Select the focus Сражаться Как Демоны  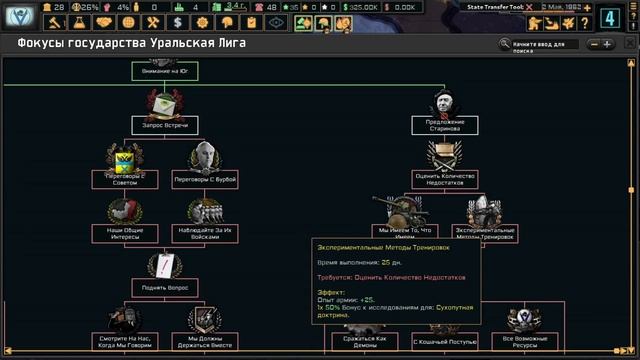[365, 342]
